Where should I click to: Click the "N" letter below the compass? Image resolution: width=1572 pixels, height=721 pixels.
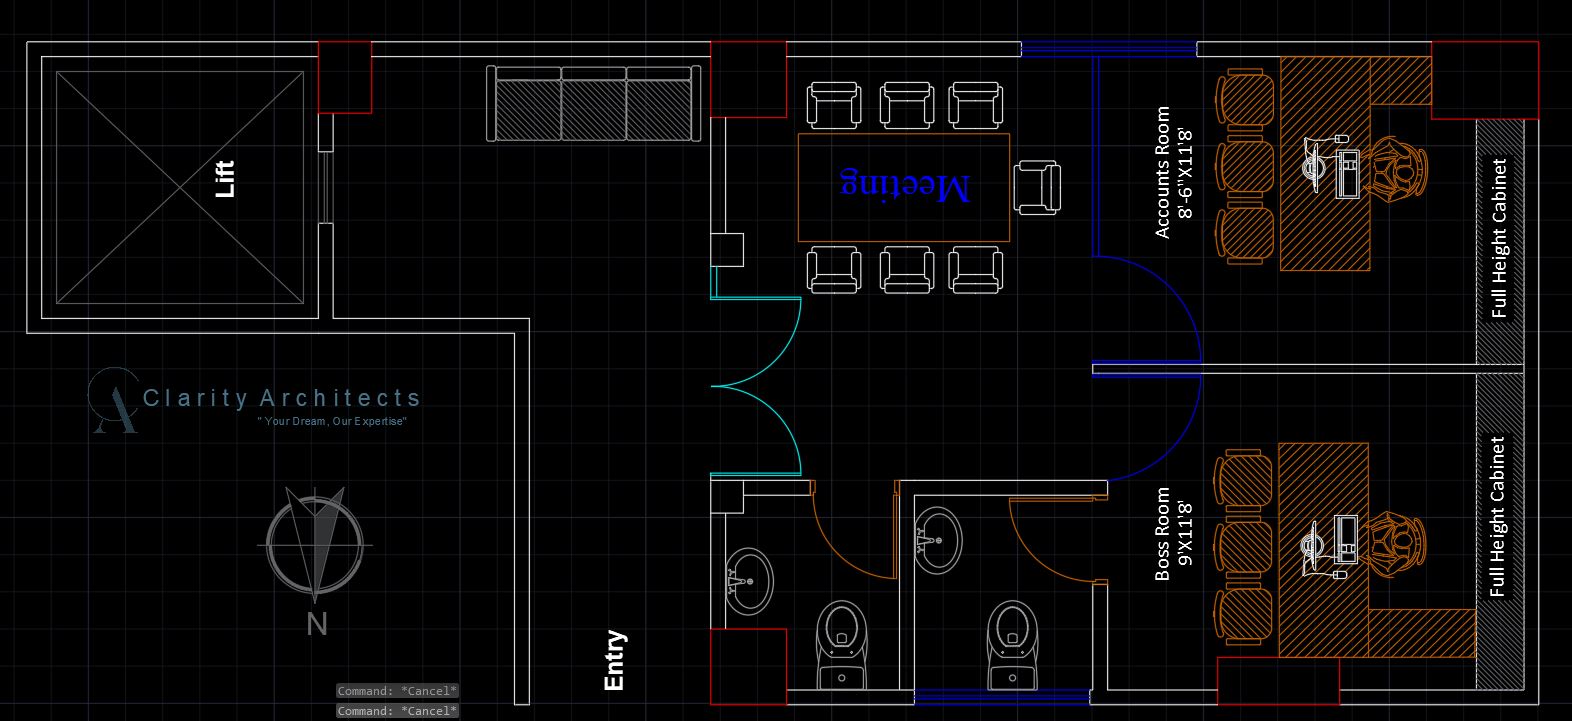317,625
